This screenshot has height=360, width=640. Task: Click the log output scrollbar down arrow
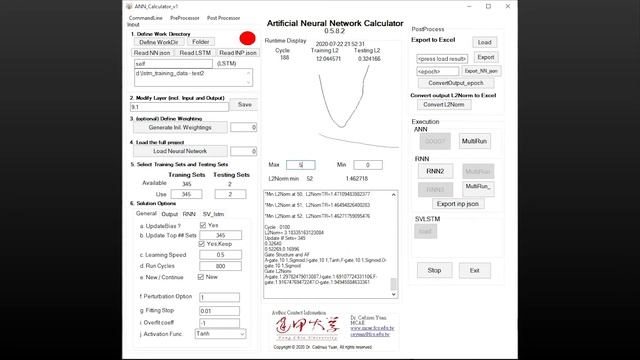point(393,294)
